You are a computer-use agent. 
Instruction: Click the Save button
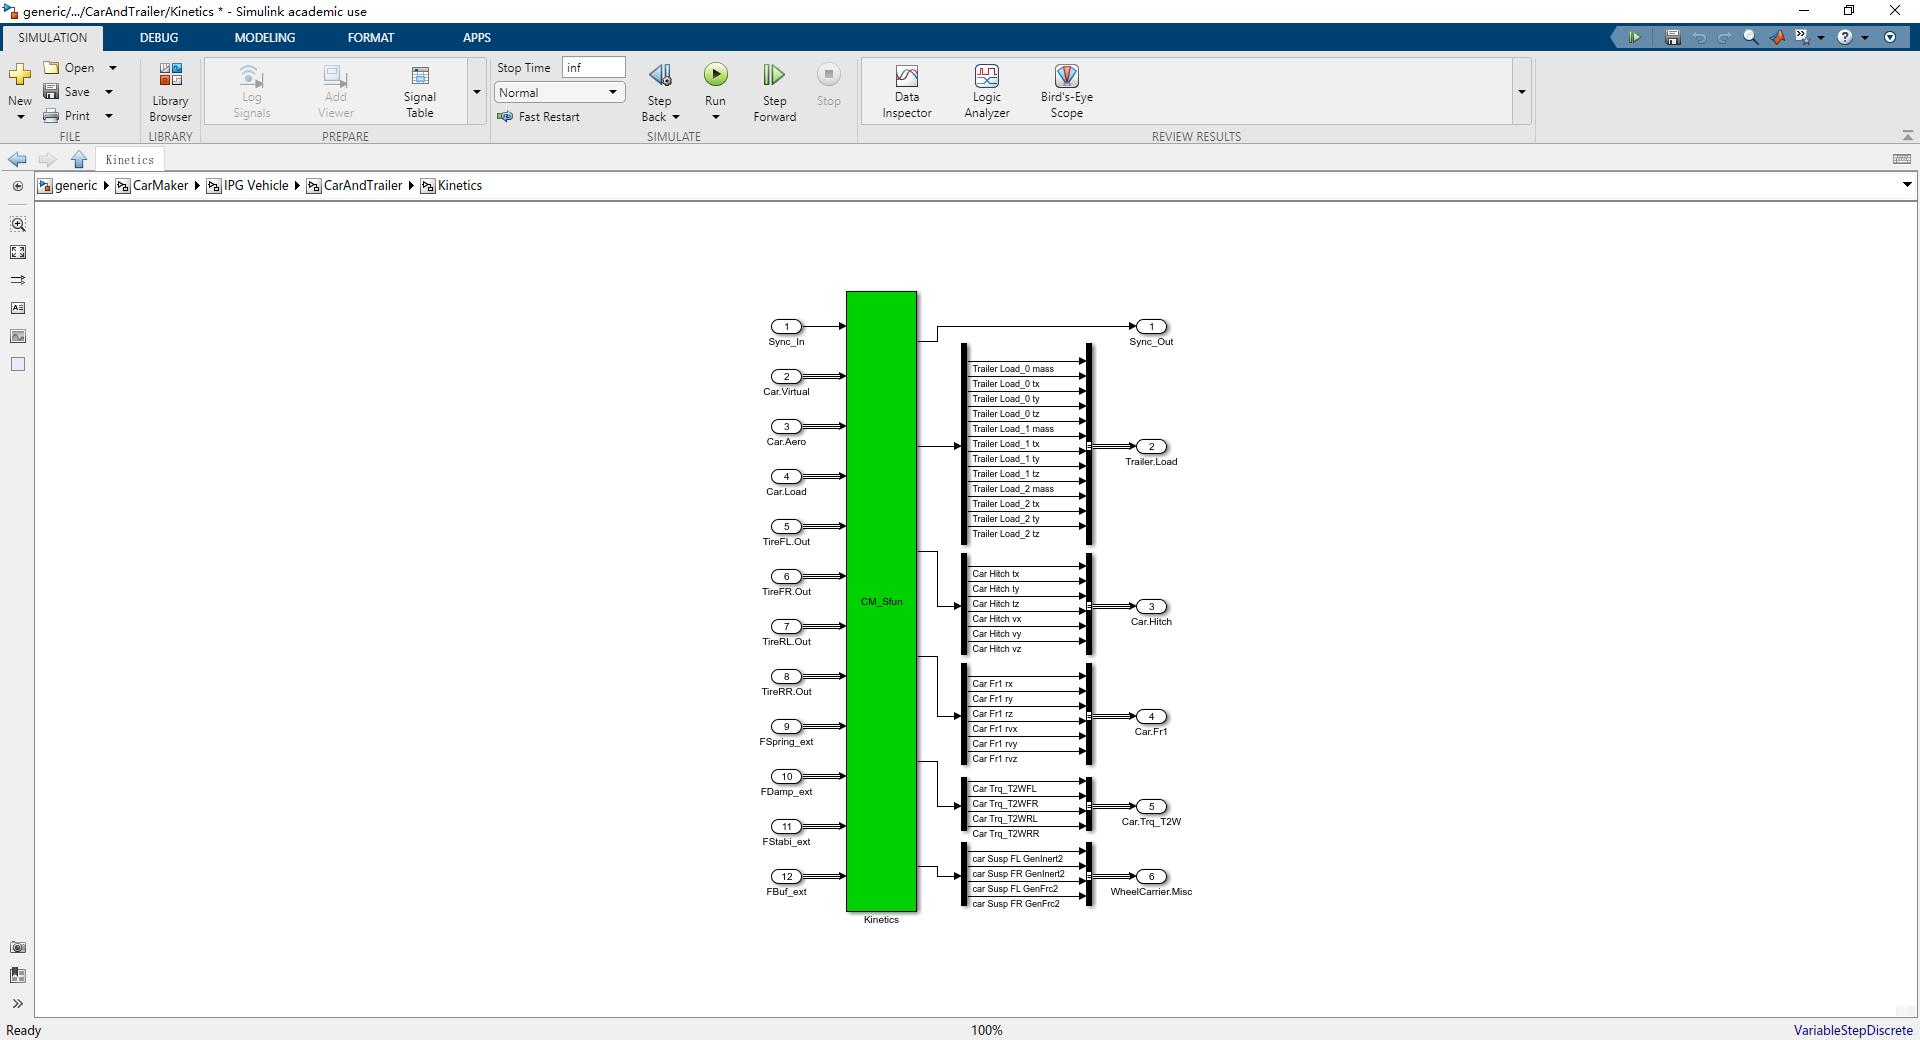tap(67, 92)
